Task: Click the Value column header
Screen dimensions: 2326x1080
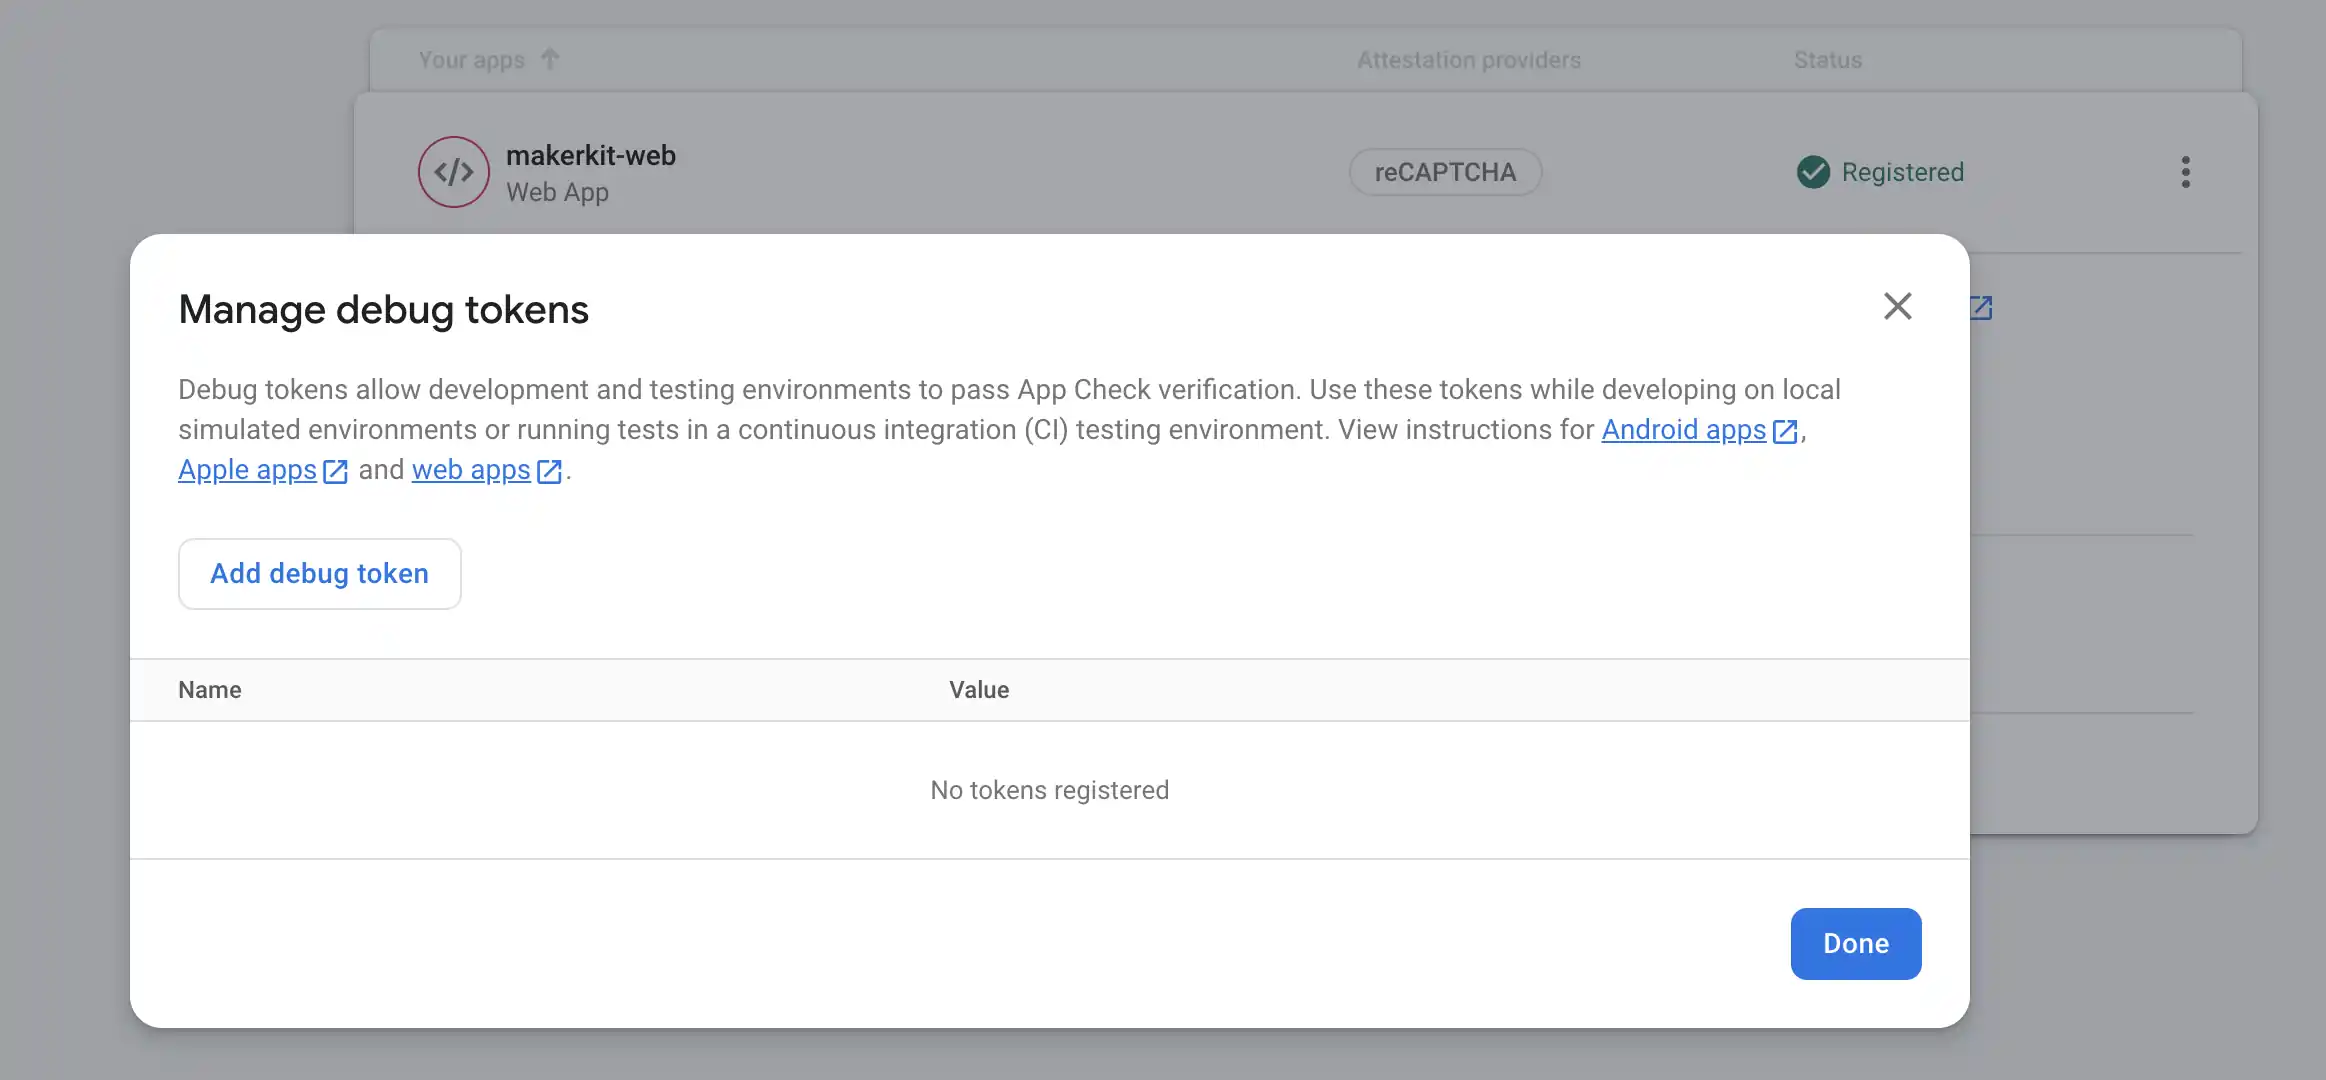Action: click(978, 690)
